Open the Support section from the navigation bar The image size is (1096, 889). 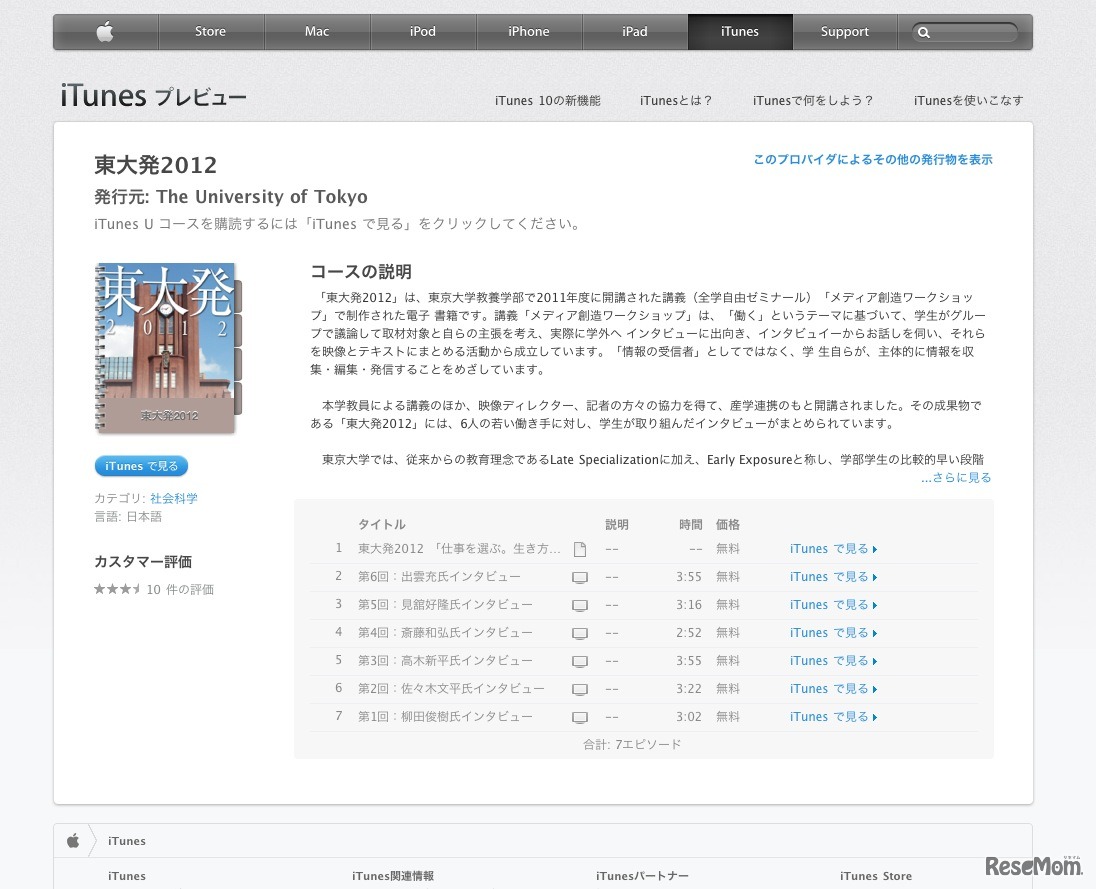(844, 31)
